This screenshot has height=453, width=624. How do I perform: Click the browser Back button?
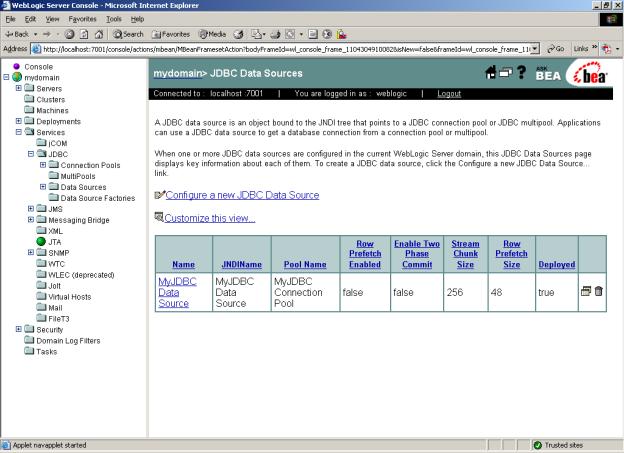click(x=17, y=34)
